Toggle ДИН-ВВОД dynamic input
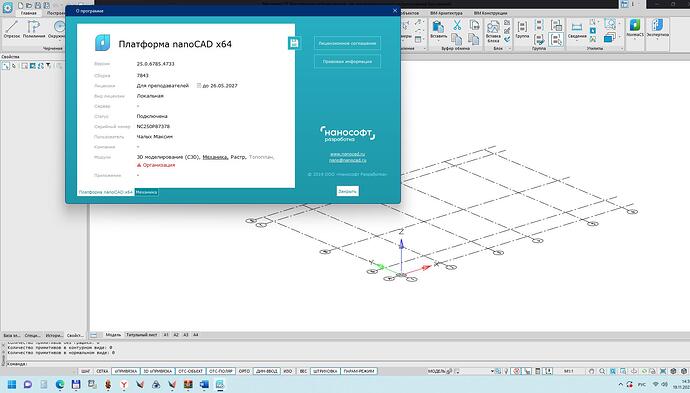The image size is (690, 393). tap(267, 371)
